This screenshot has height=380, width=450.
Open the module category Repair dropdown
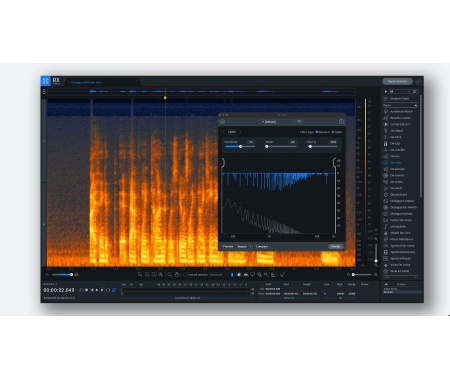click(400, 105)
